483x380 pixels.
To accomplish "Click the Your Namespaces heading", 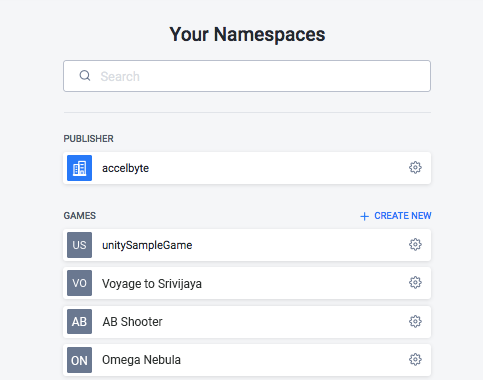I will click(x=247, y=34).
